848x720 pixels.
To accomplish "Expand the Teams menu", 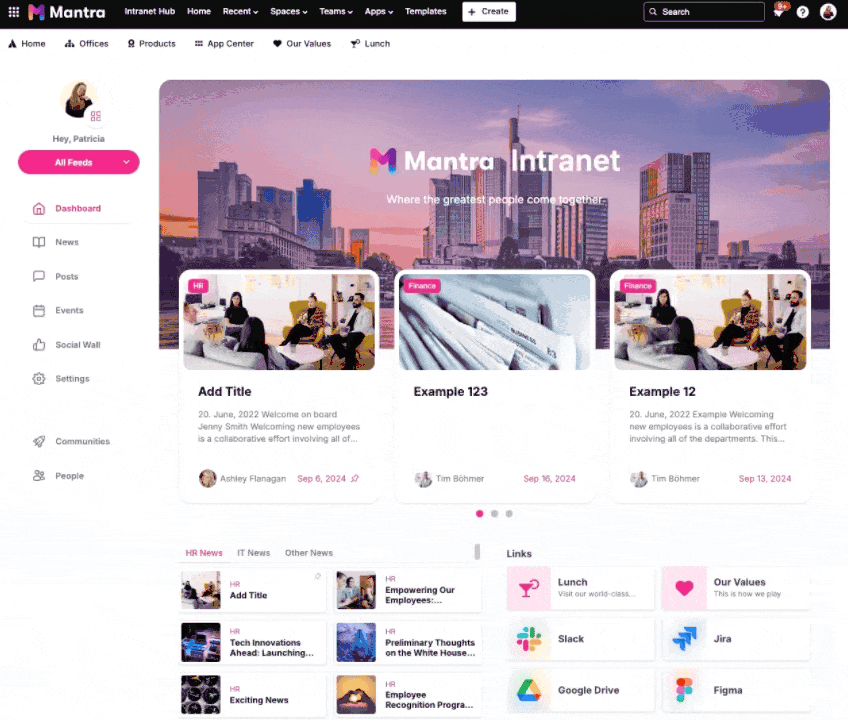I will point(335,12).
